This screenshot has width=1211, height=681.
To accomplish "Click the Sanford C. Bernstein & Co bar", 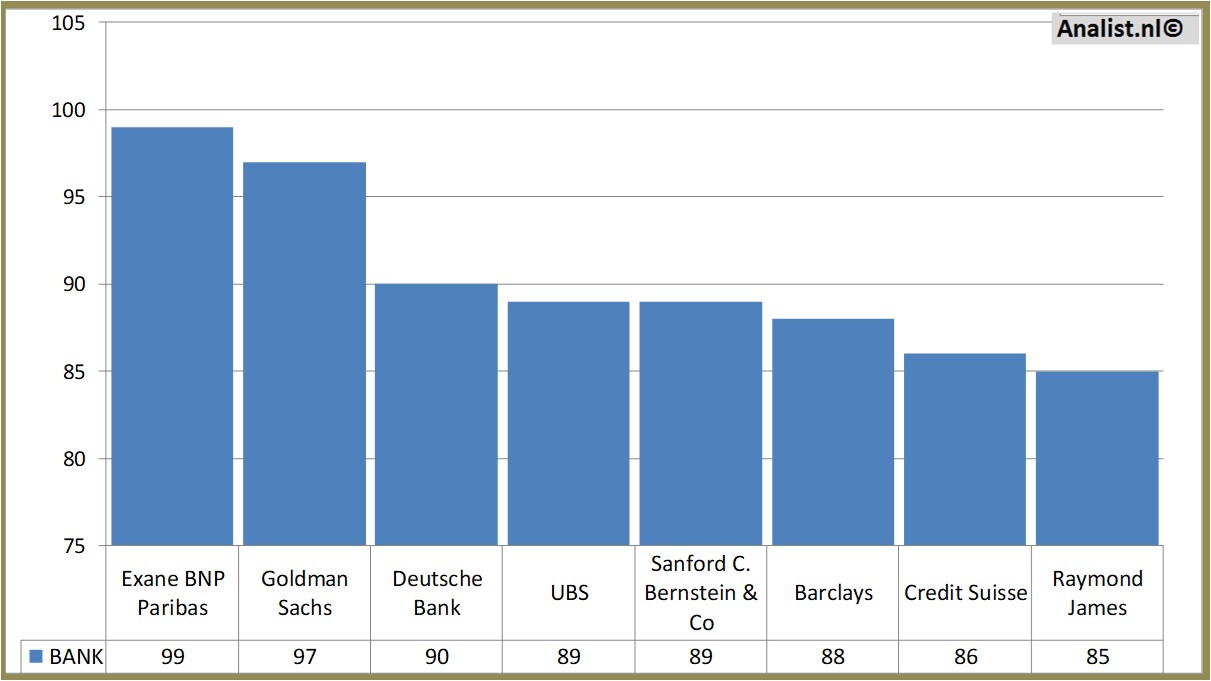I will pos(700,424).
